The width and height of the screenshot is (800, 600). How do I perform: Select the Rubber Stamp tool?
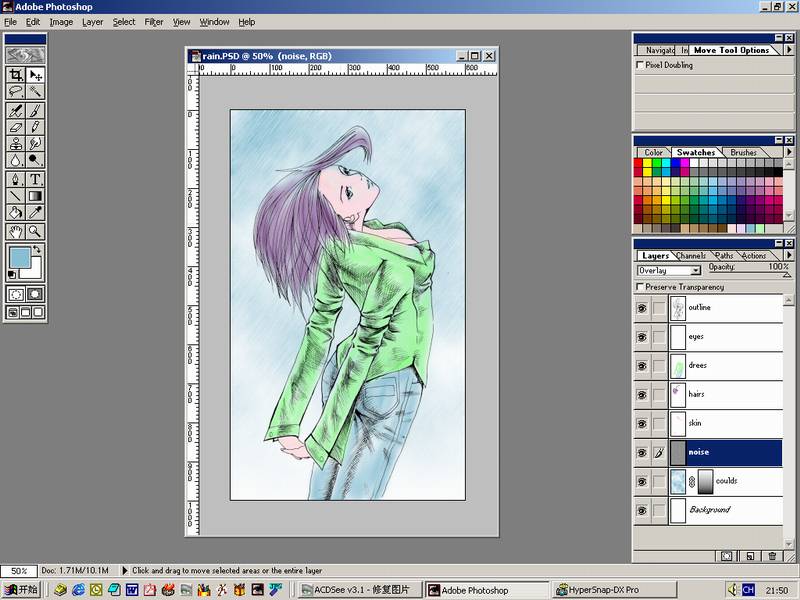(16, 143)
